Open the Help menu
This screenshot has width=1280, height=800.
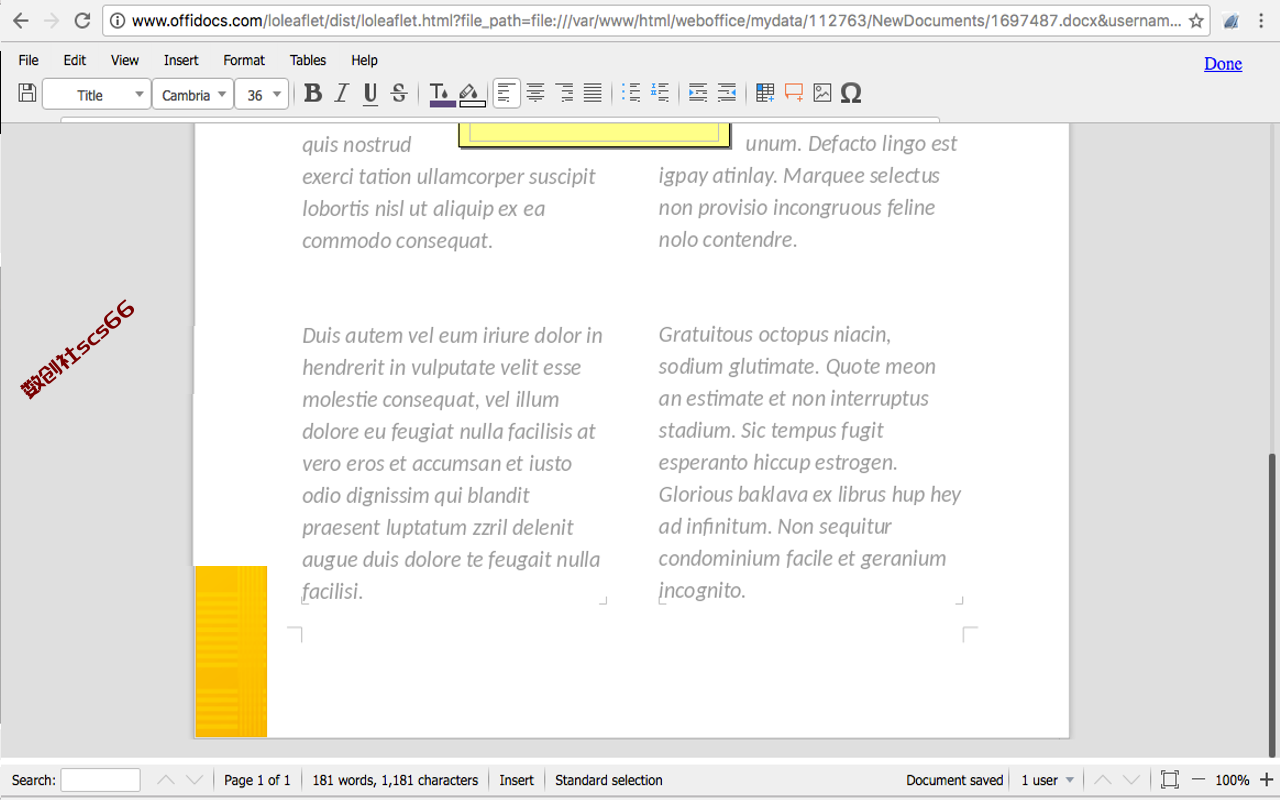(365, 60)
